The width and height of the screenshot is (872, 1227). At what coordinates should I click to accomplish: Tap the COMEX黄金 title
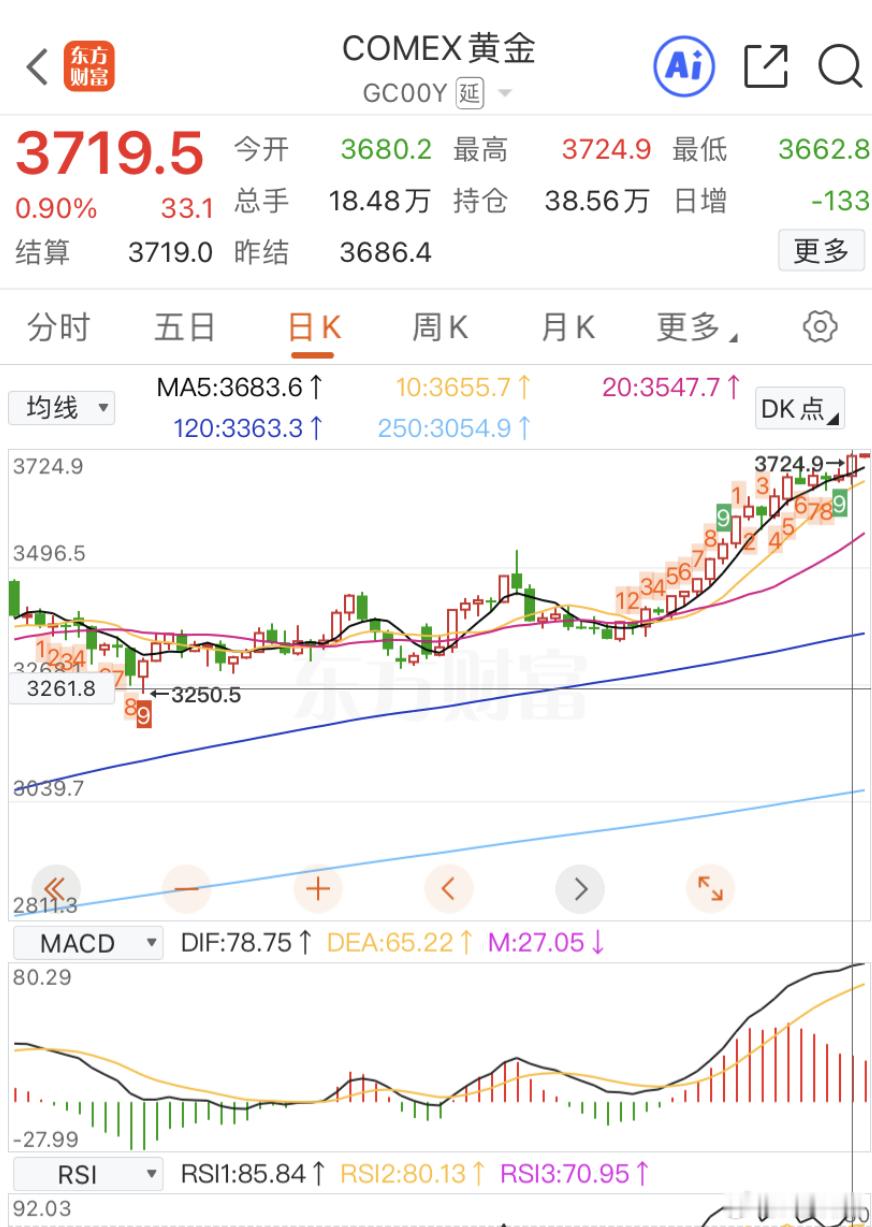point(439,48)
